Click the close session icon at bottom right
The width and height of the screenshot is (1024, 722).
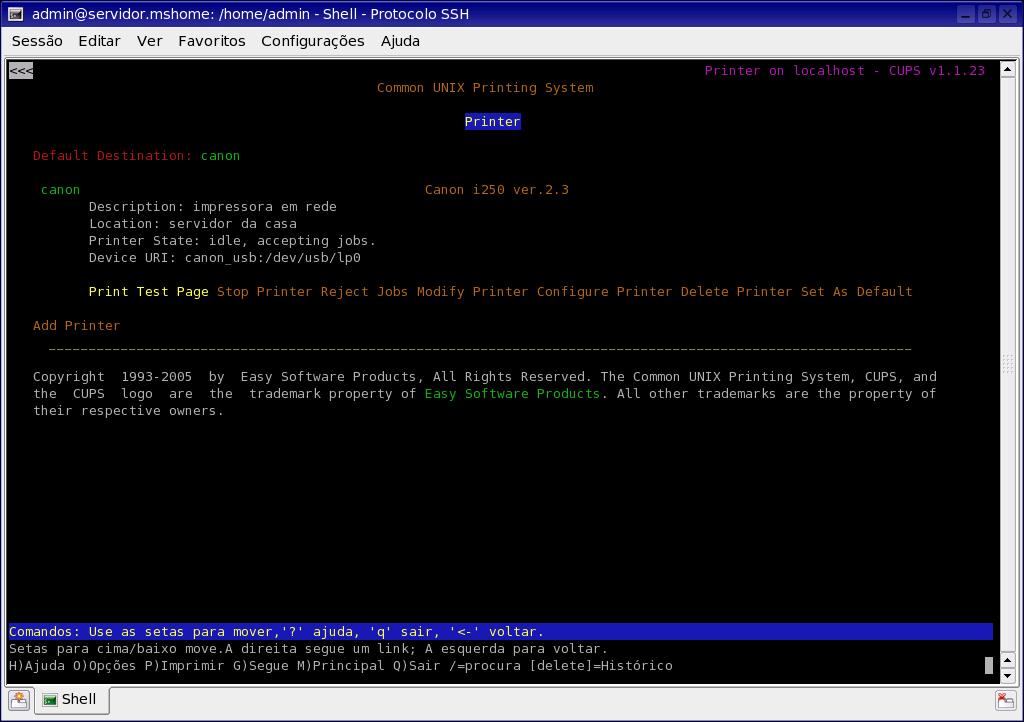click(1005, 700)
